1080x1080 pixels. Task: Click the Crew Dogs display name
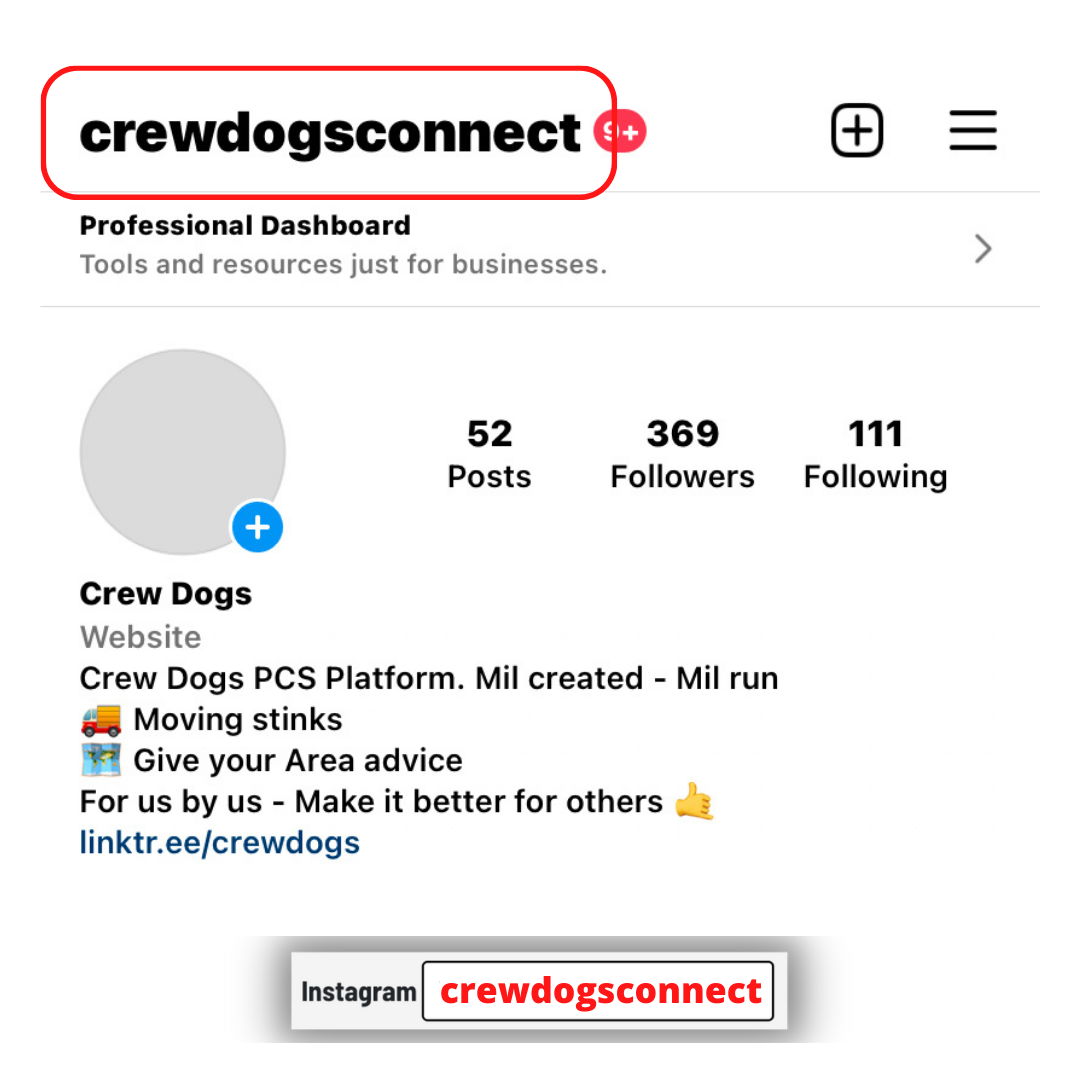[x=166, y=594]
